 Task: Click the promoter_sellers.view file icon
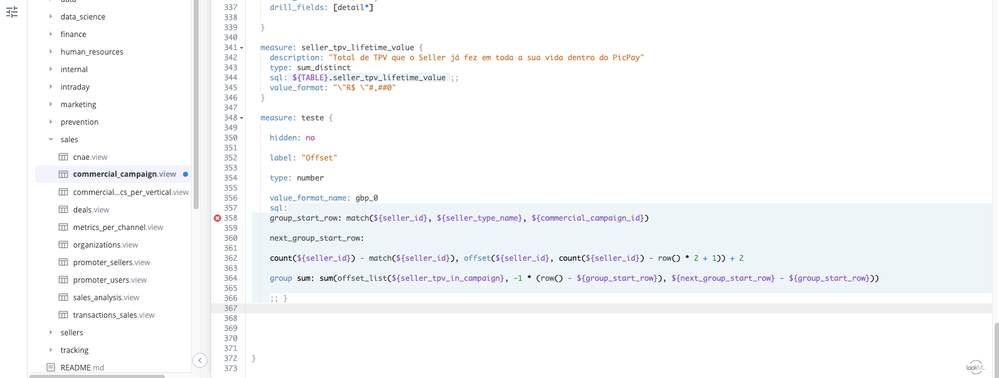click(63, 262)
